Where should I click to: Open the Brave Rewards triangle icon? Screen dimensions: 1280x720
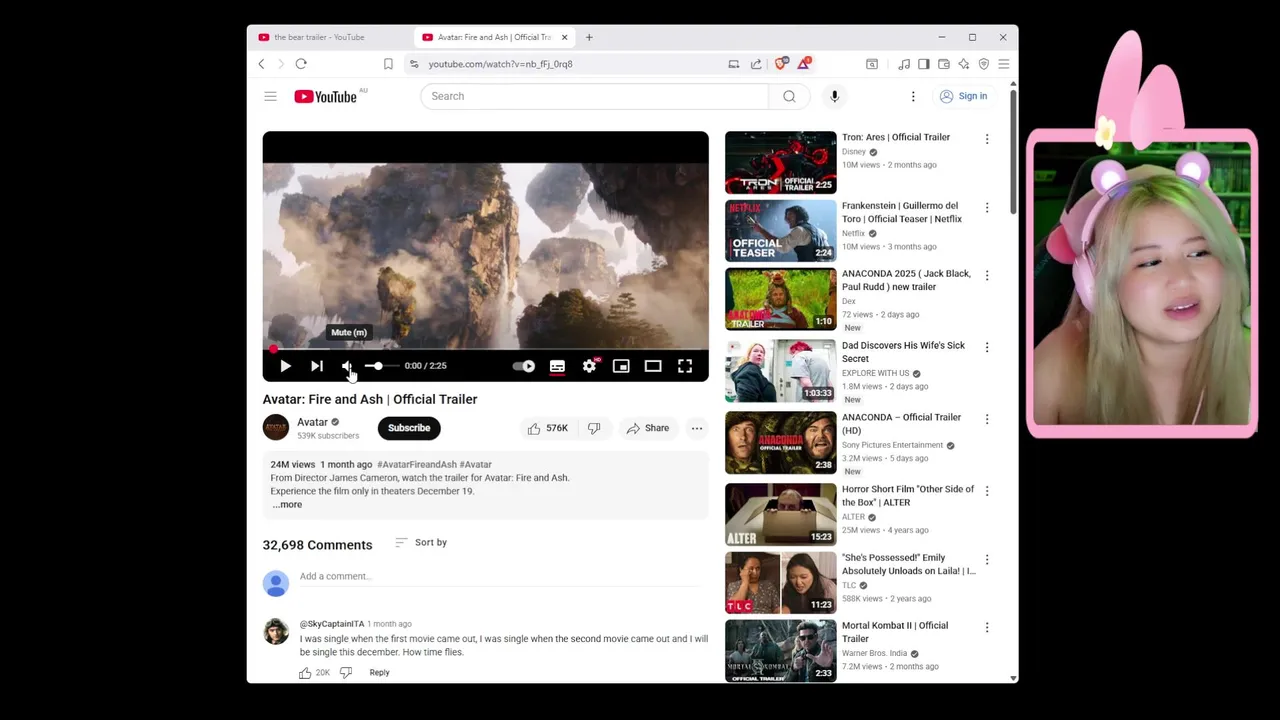(x=803, y=64)
